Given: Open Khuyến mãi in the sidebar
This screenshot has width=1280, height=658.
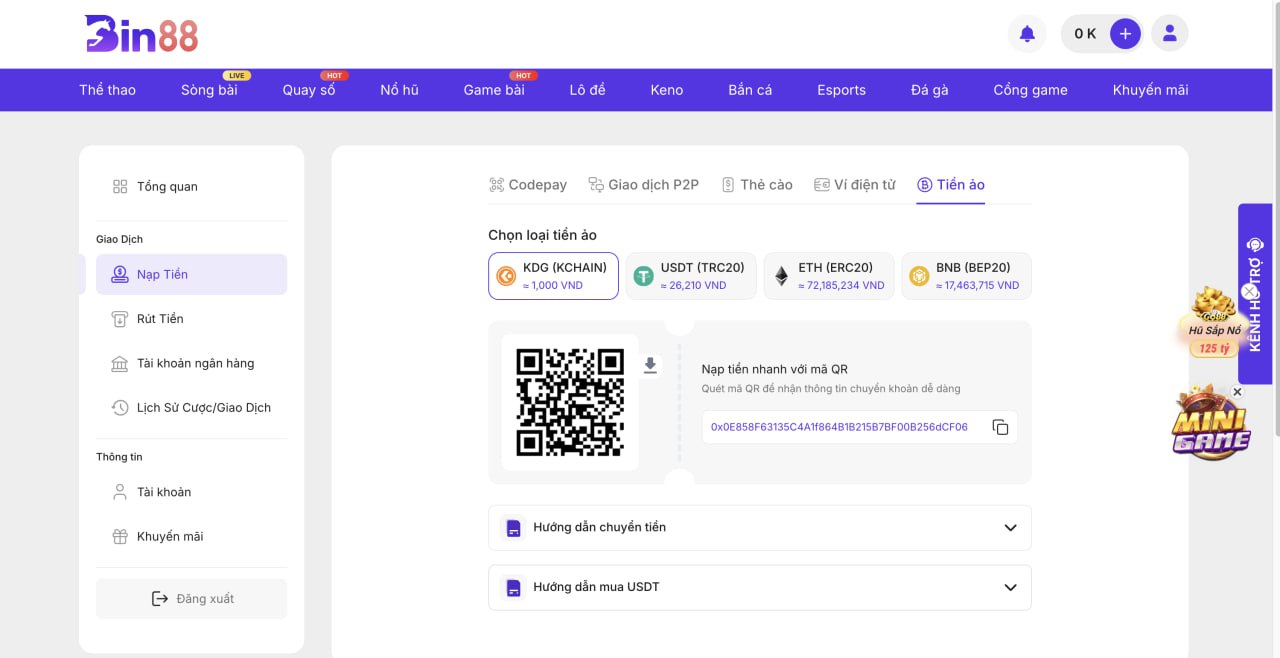Looking at the screenshot, I should point(191,537).
